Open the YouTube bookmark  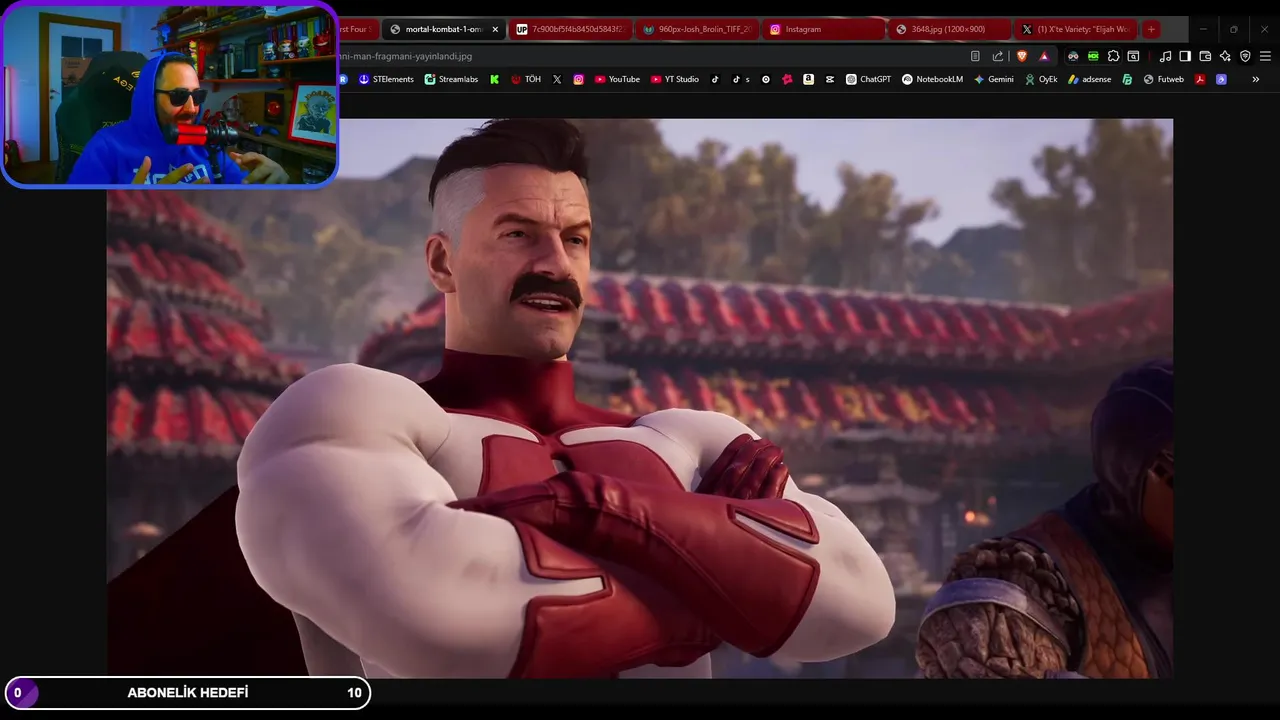(x=617, y=79)
